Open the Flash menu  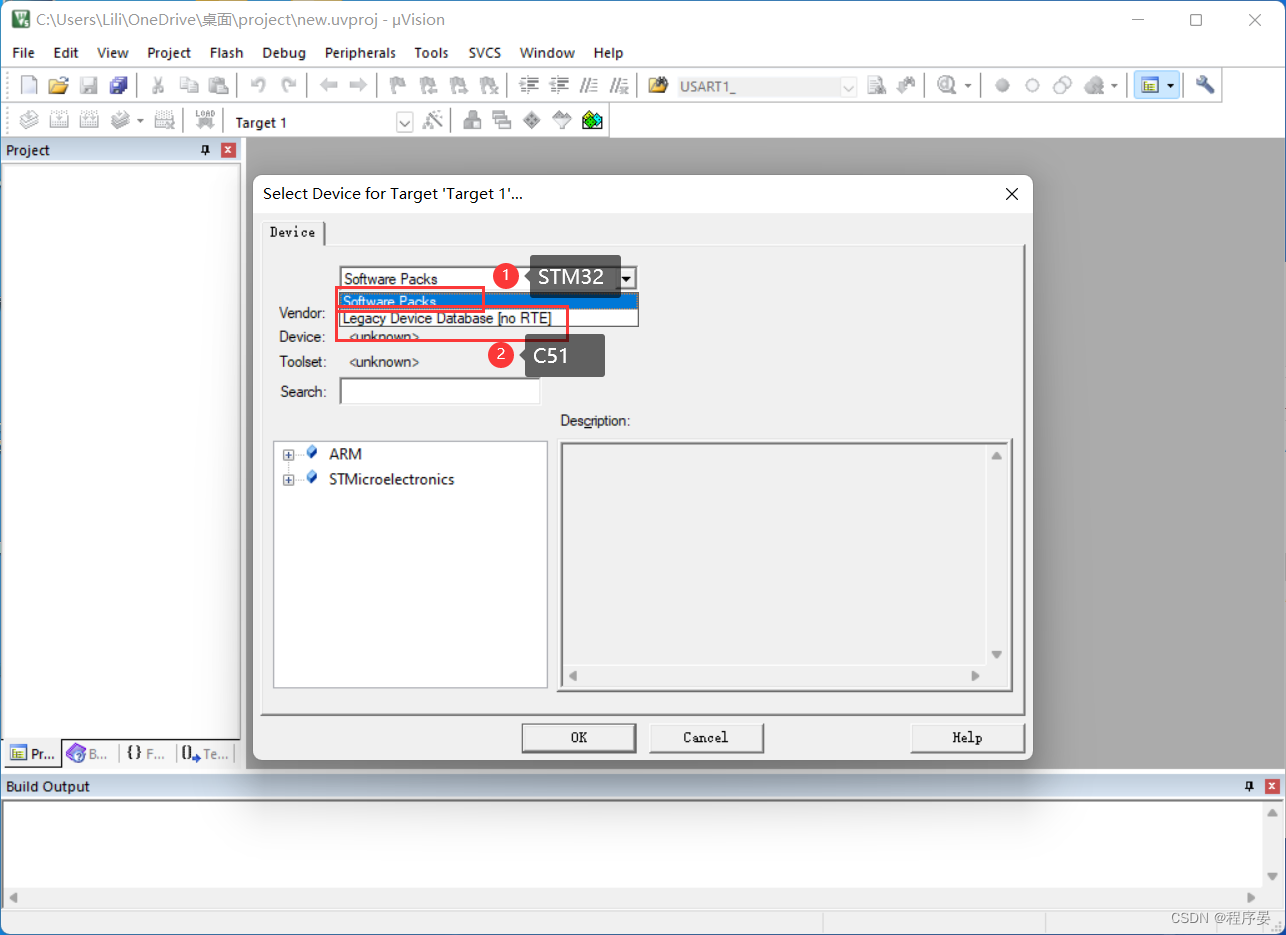pos(226,53)
